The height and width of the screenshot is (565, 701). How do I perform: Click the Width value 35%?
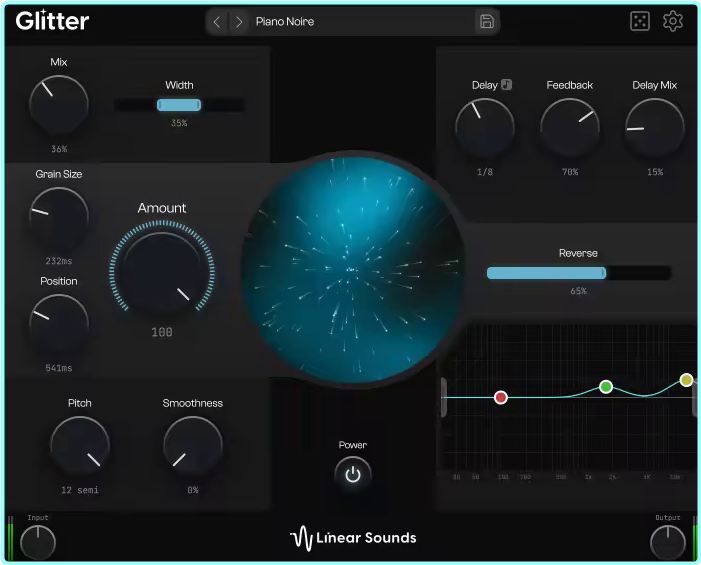[x=179, y=123]
